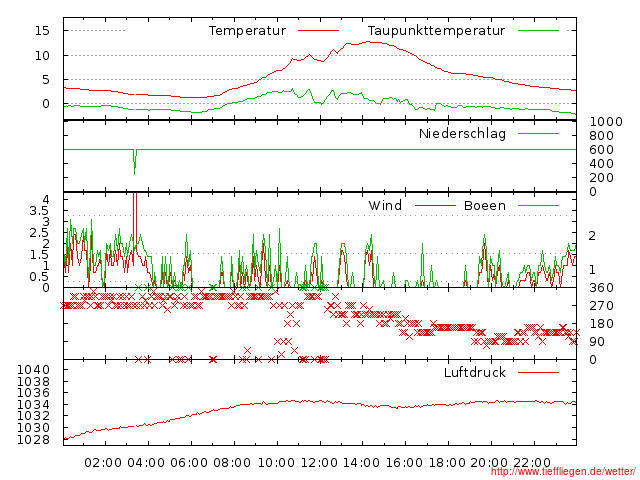Click the red Wind legend line

tap(435, 205)
